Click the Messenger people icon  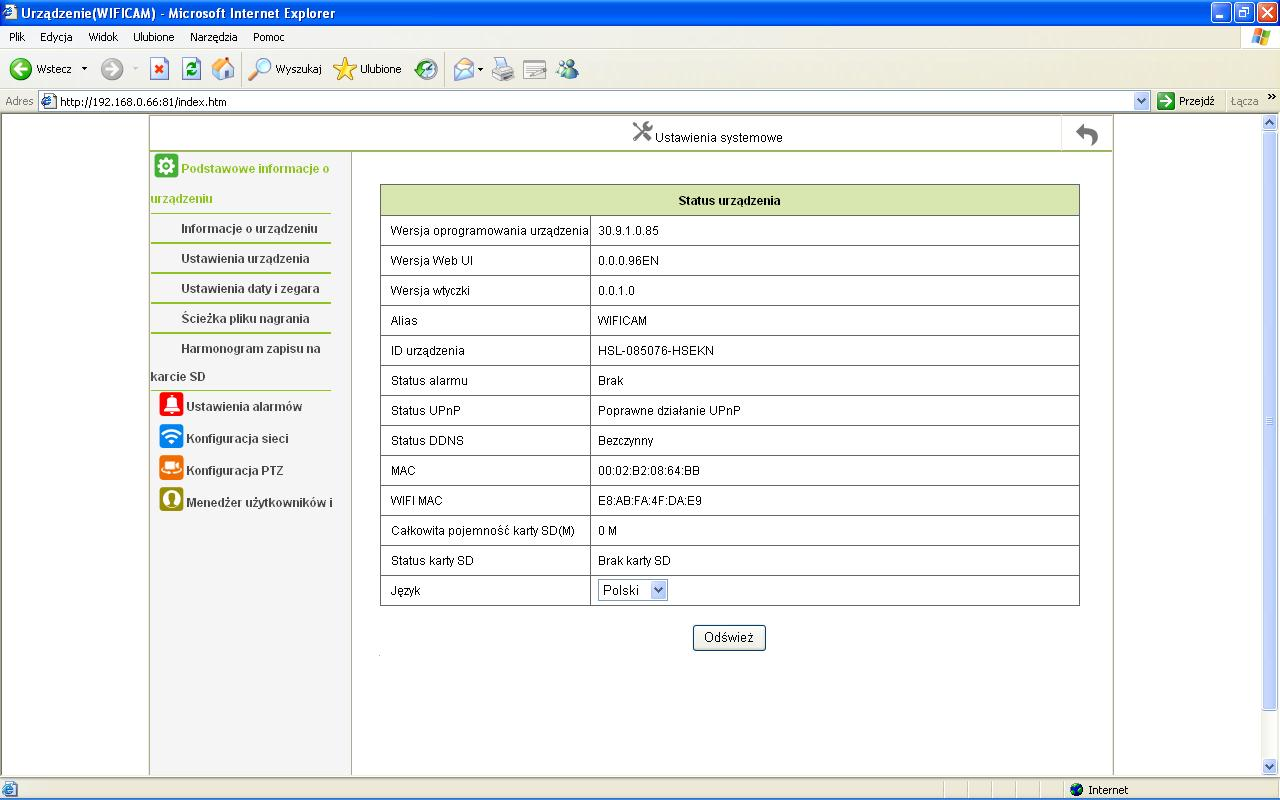[567, 69]
